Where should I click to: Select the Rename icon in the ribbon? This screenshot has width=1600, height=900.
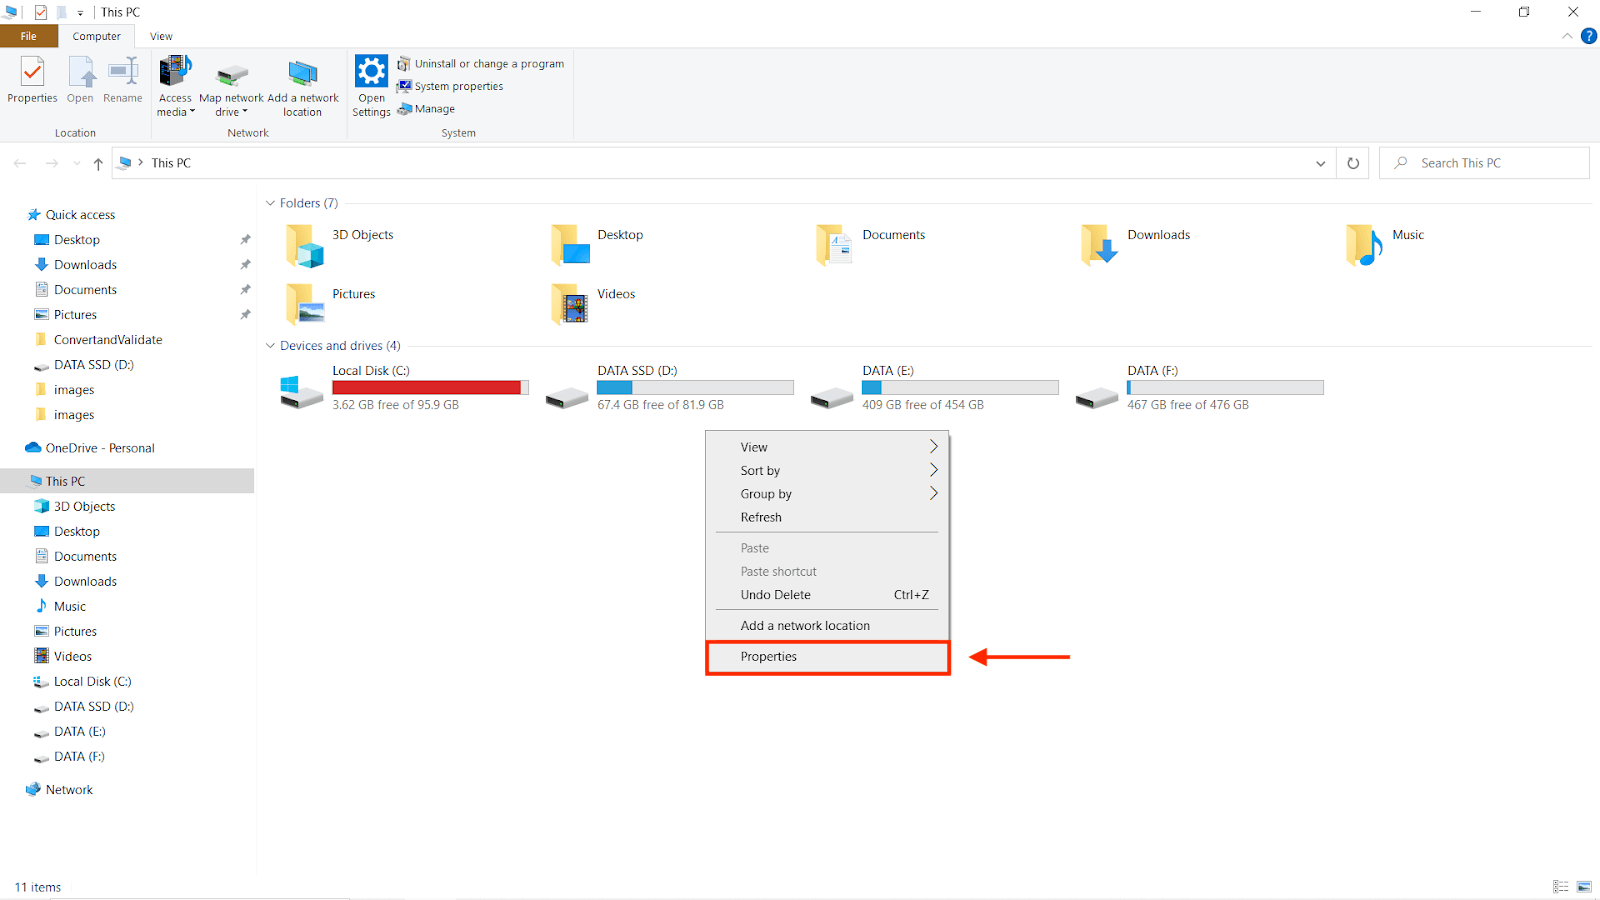click(123, 80)
